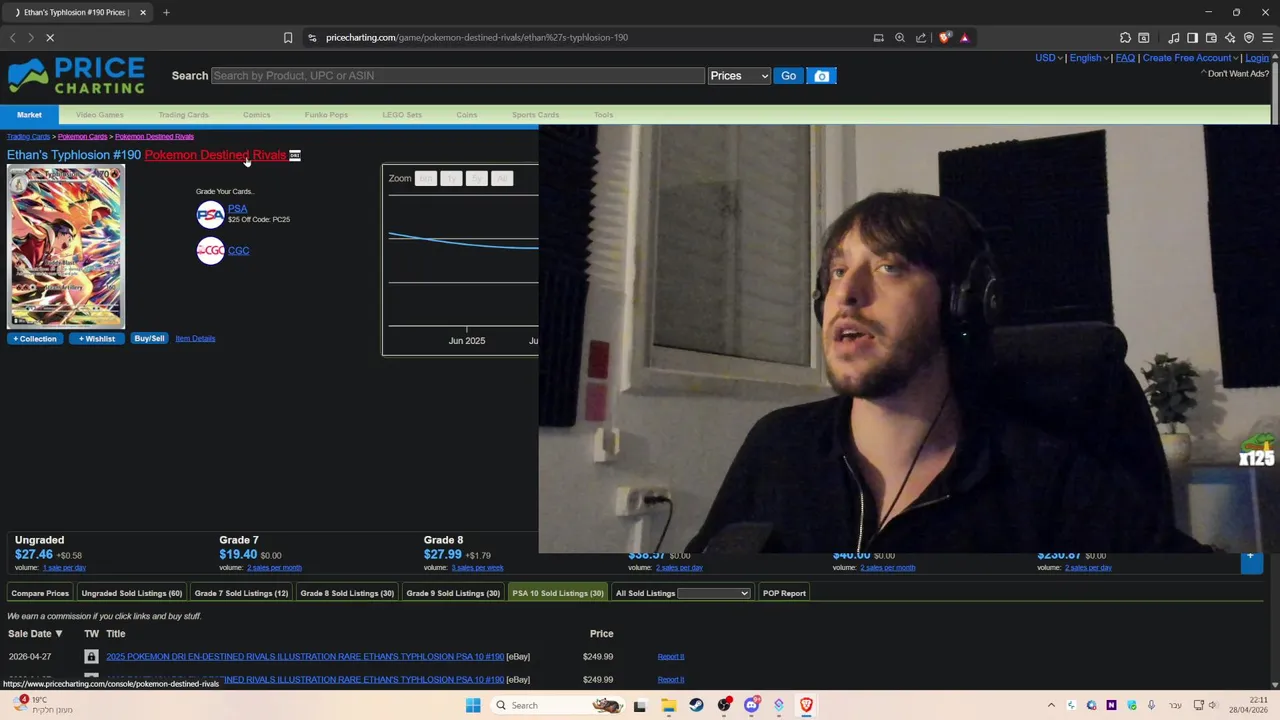Image resolution: width=1280 pixels, height=720 pixels.
Task: Click Report It link for 2026-04-27 sale
Action: [x=671, y=657]
